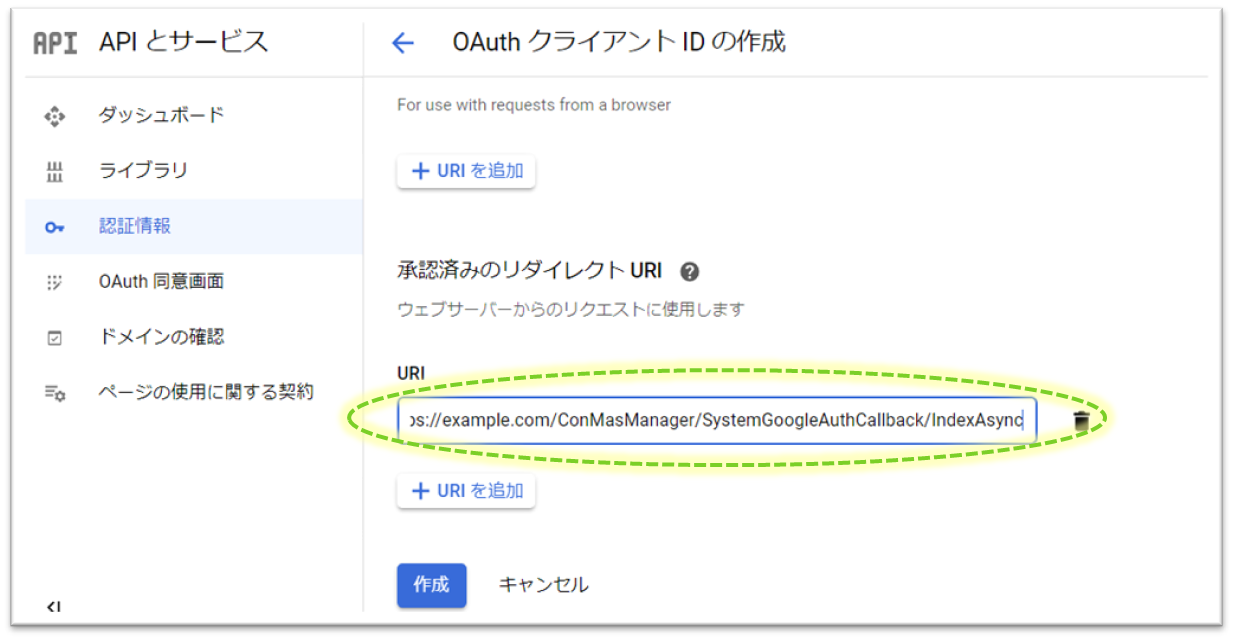Screen dimensions: 1234x640
Task: Click the ライブラリ icon in the sidebar
Action: [55, 171]
